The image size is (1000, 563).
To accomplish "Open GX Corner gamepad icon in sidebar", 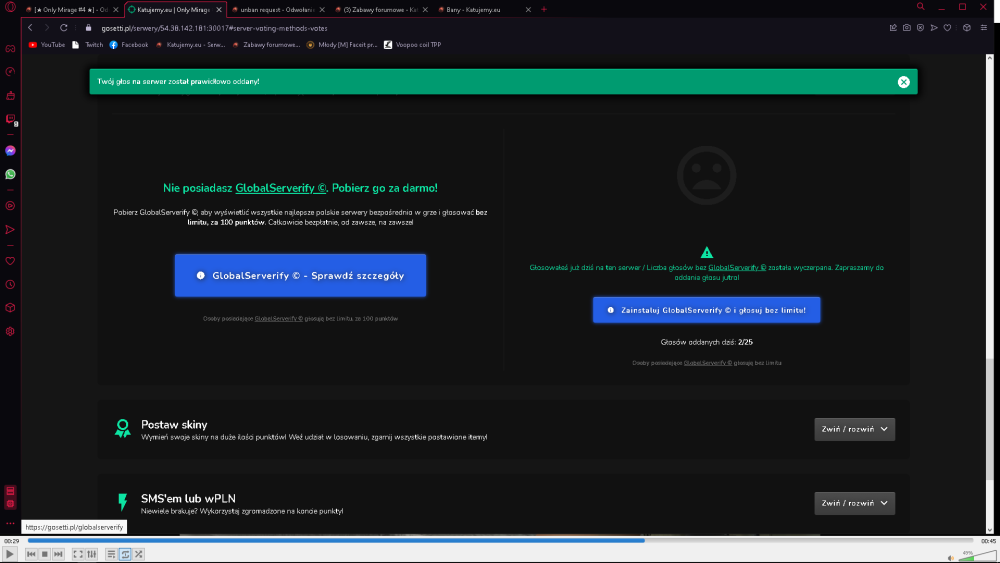I will pos(10,48).
